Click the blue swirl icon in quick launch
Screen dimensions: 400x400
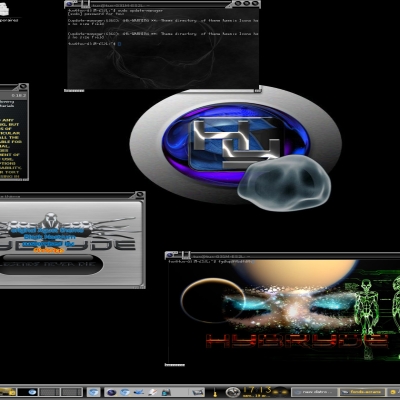pyautogui.click(x=125, y=392)
